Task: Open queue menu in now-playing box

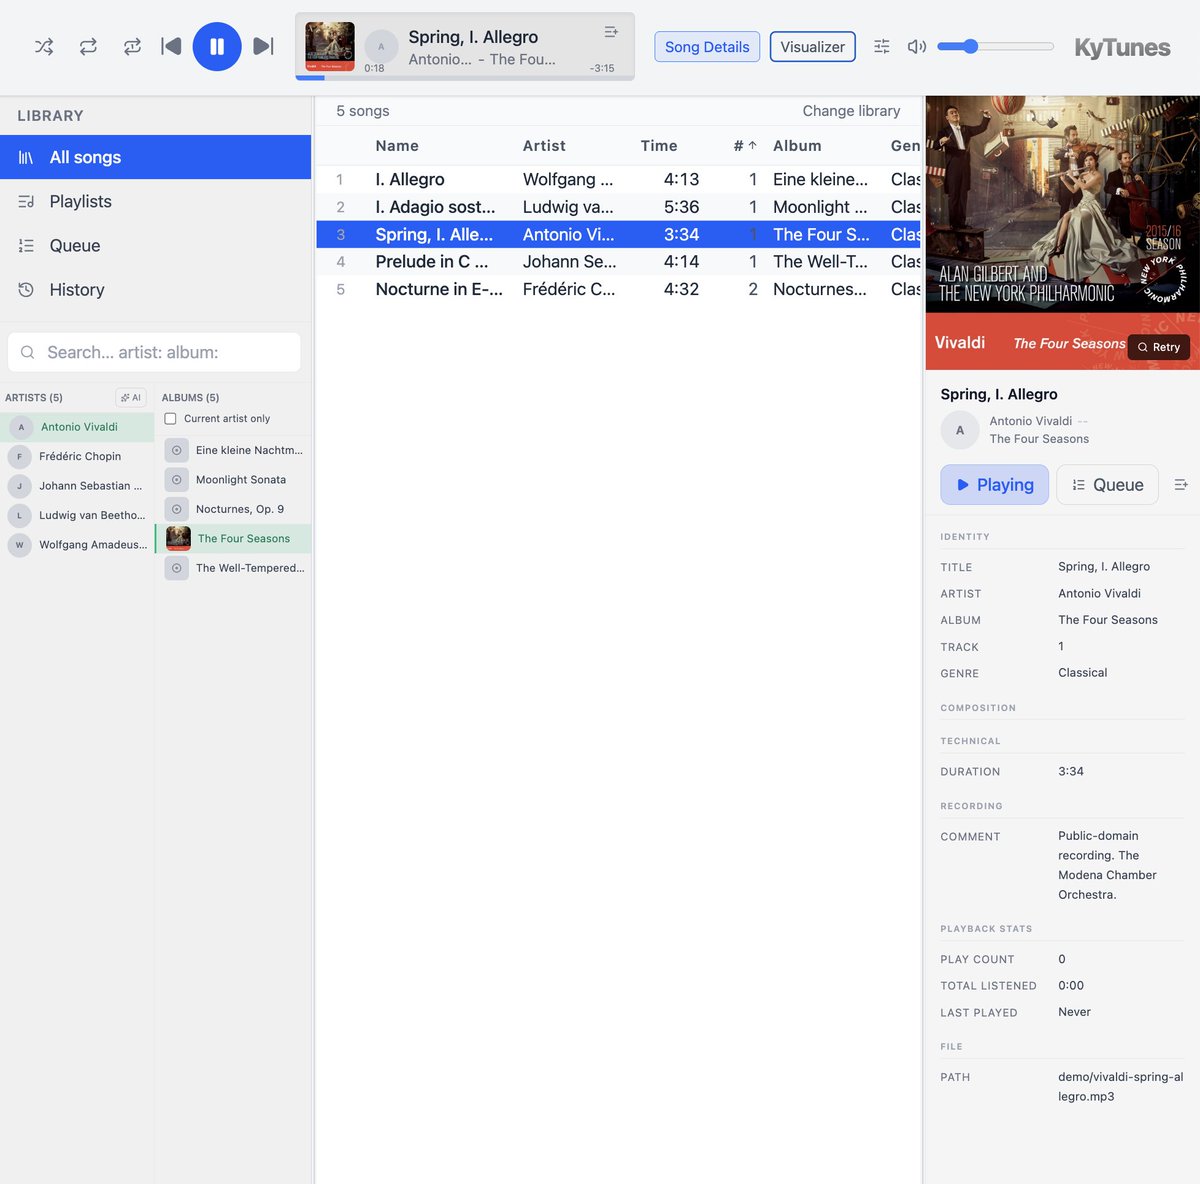Action: (x=611, y=32)
